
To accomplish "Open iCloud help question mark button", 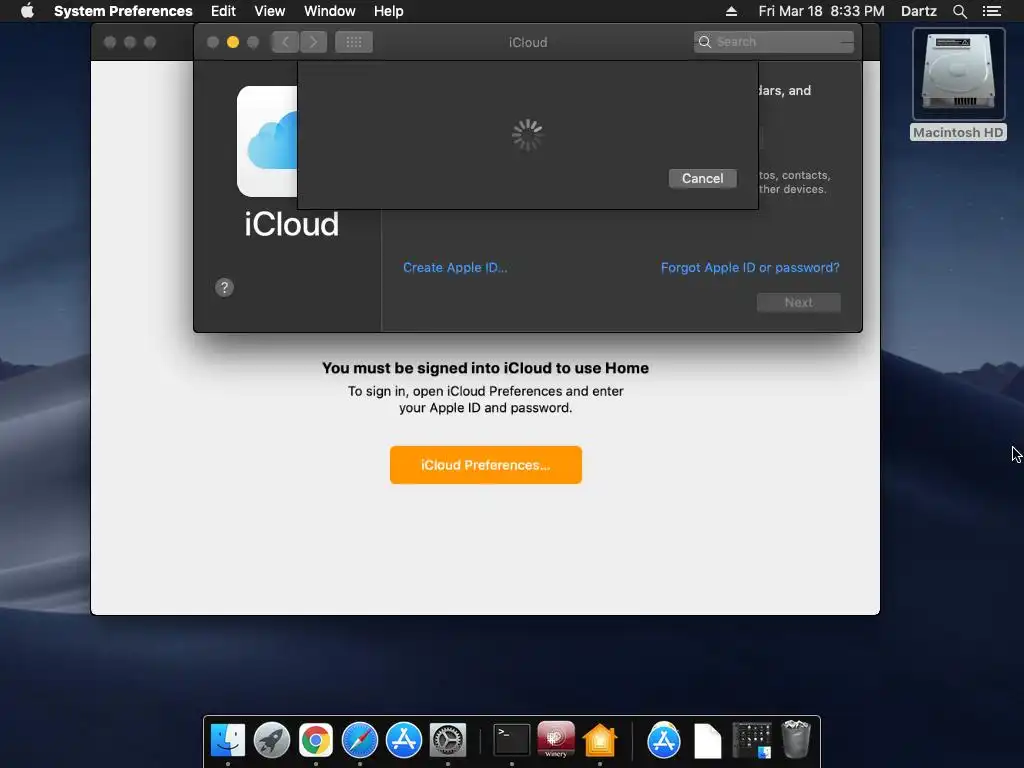I will pyautogui.click(x=224, y=287).
